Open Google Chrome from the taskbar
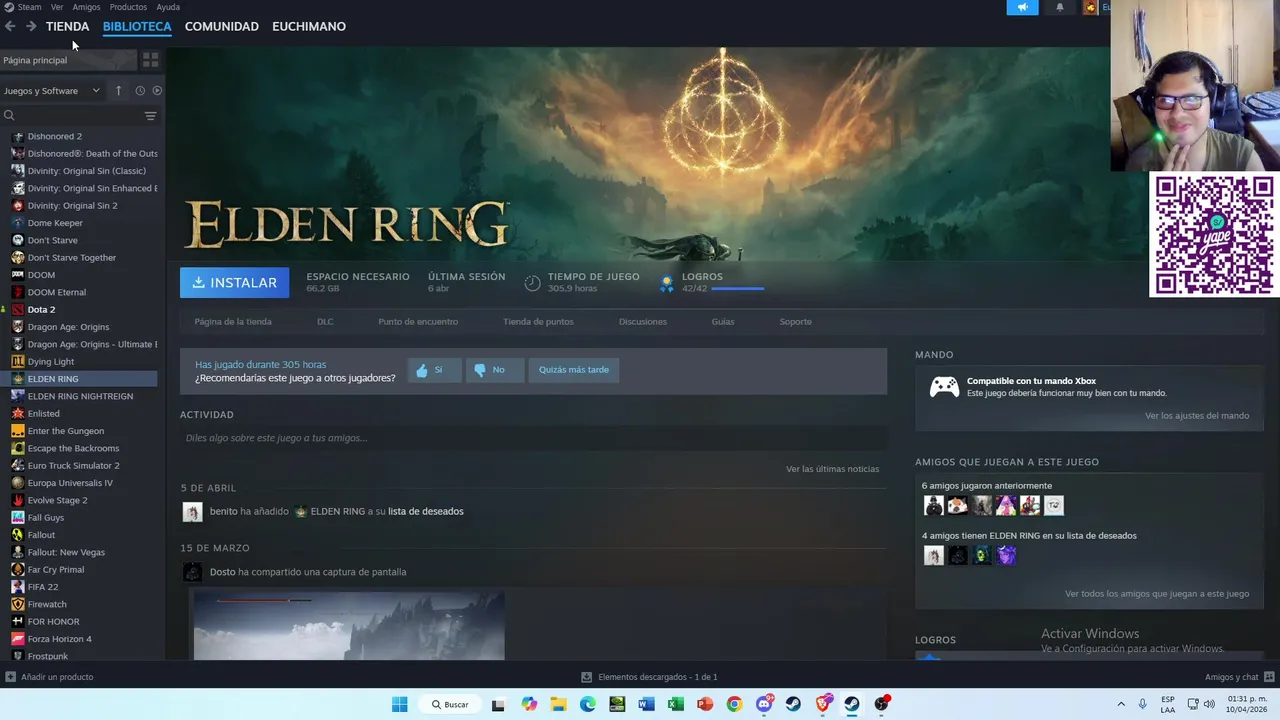The height and width of the screenshot is (720, 1280). click(x=734, y=704)
